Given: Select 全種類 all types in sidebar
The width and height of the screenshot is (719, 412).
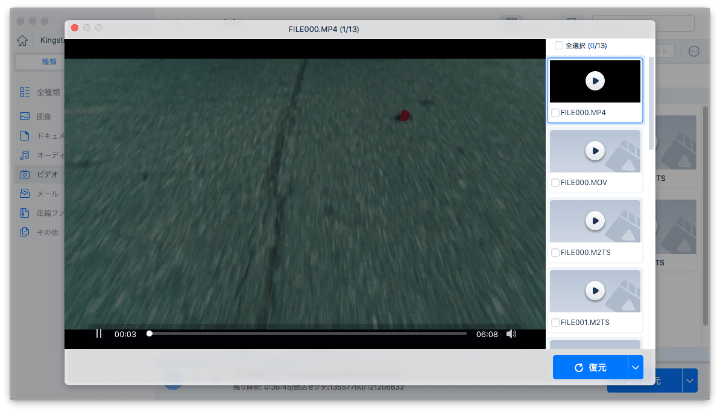Looking at the screenshot, I should click(x=40, y=92).
